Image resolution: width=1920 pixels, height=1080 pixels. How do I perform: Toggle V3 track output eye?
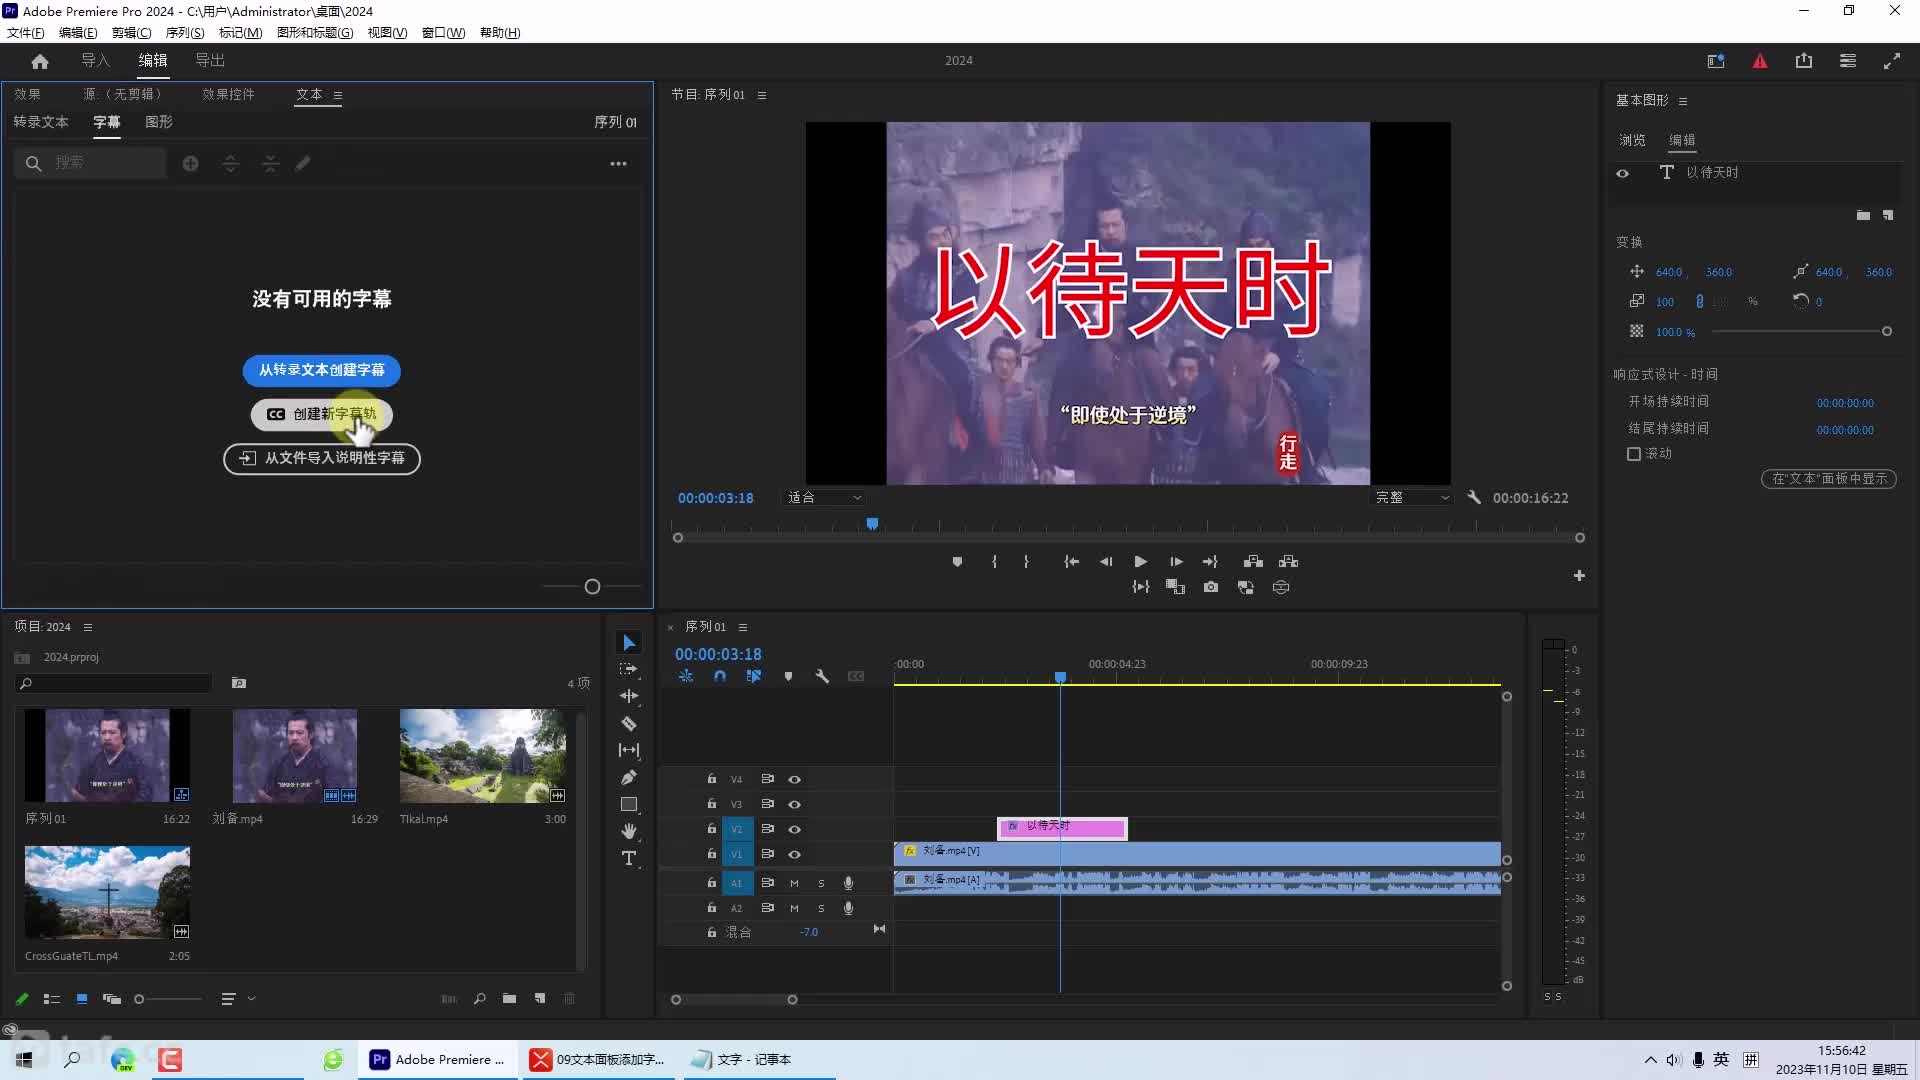pos(794,804)
